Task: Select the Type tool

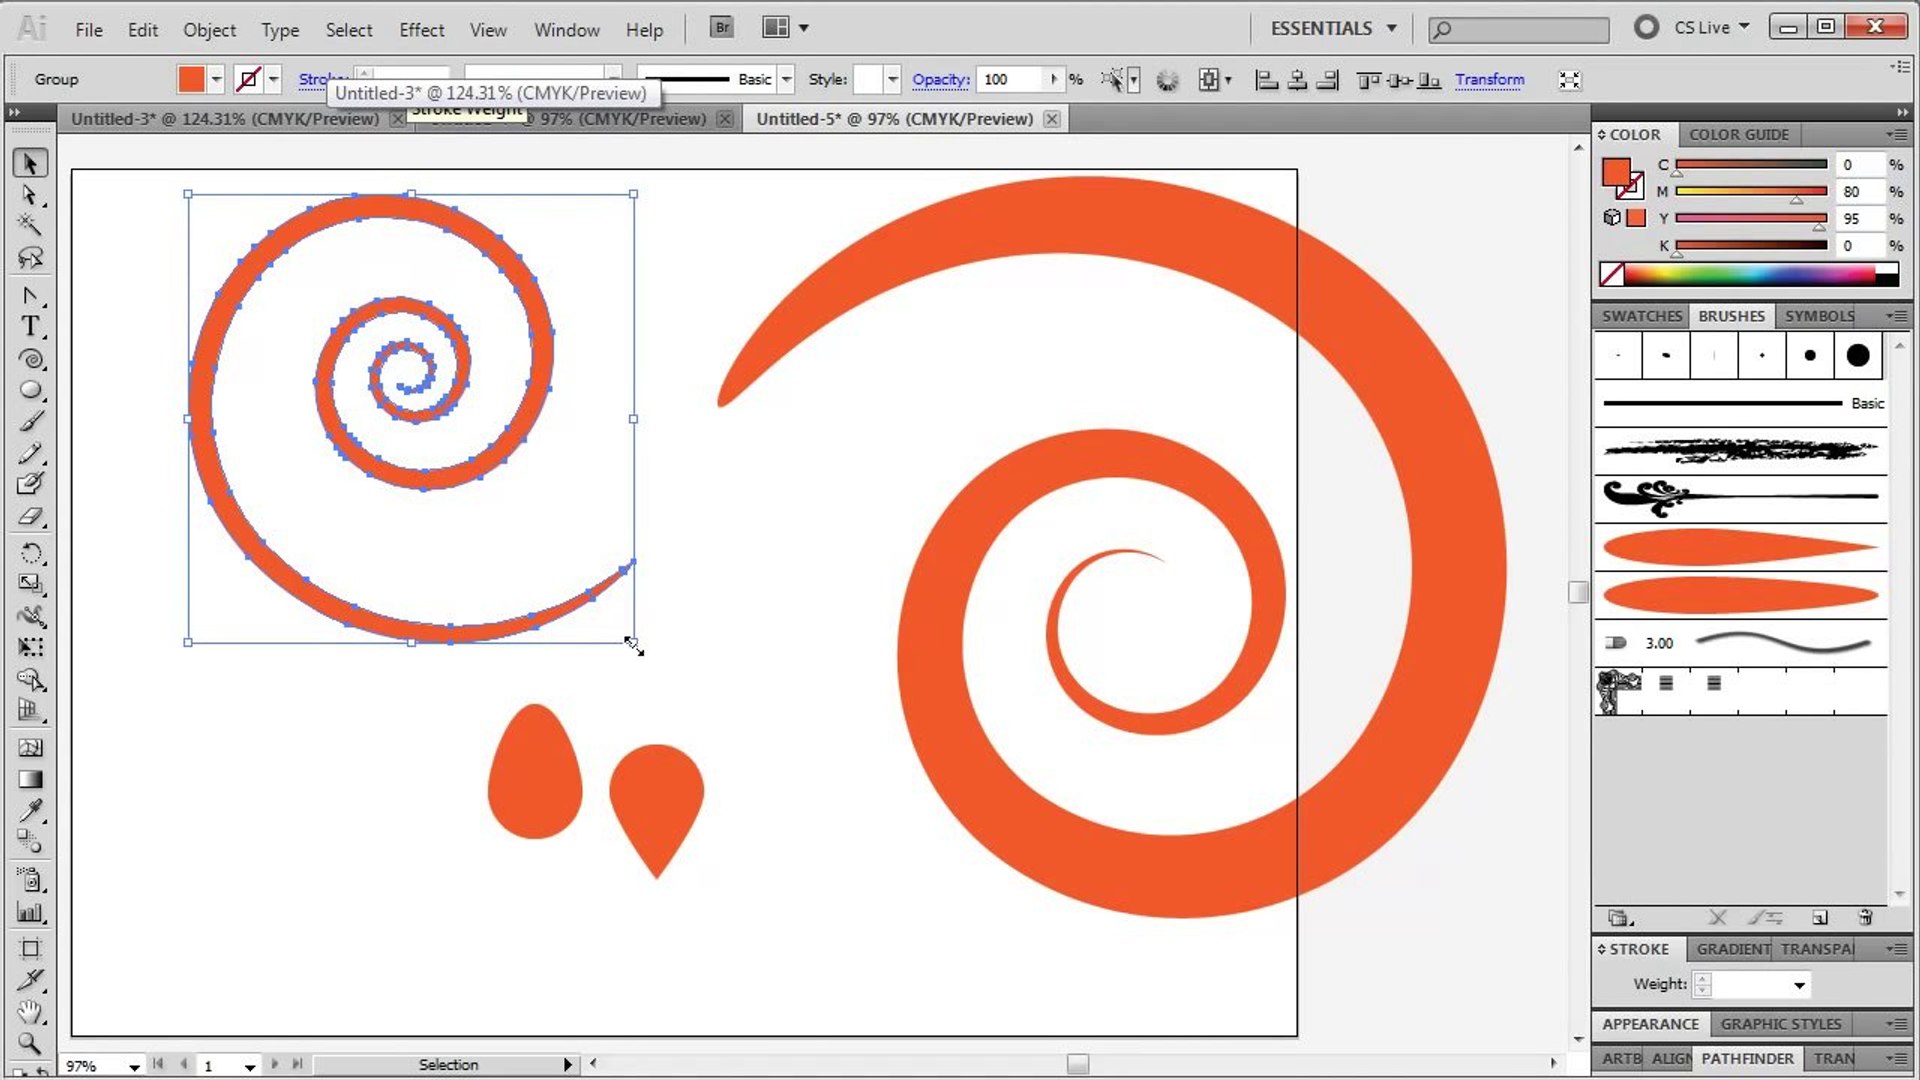Action: (30, 327)
